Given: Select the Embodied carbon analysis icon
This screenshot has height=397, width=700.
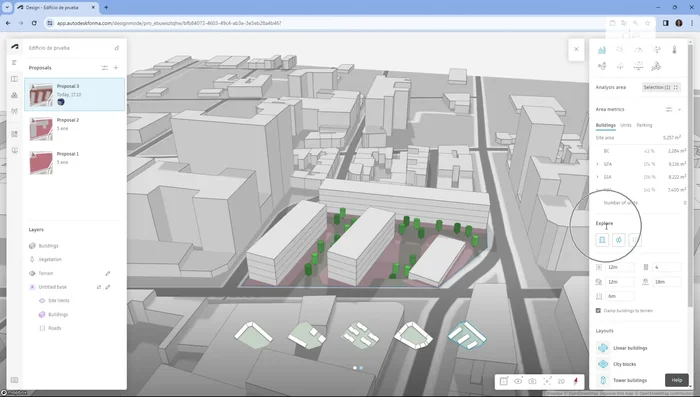Looking at the screenshot, I should (x=656, y=66).
